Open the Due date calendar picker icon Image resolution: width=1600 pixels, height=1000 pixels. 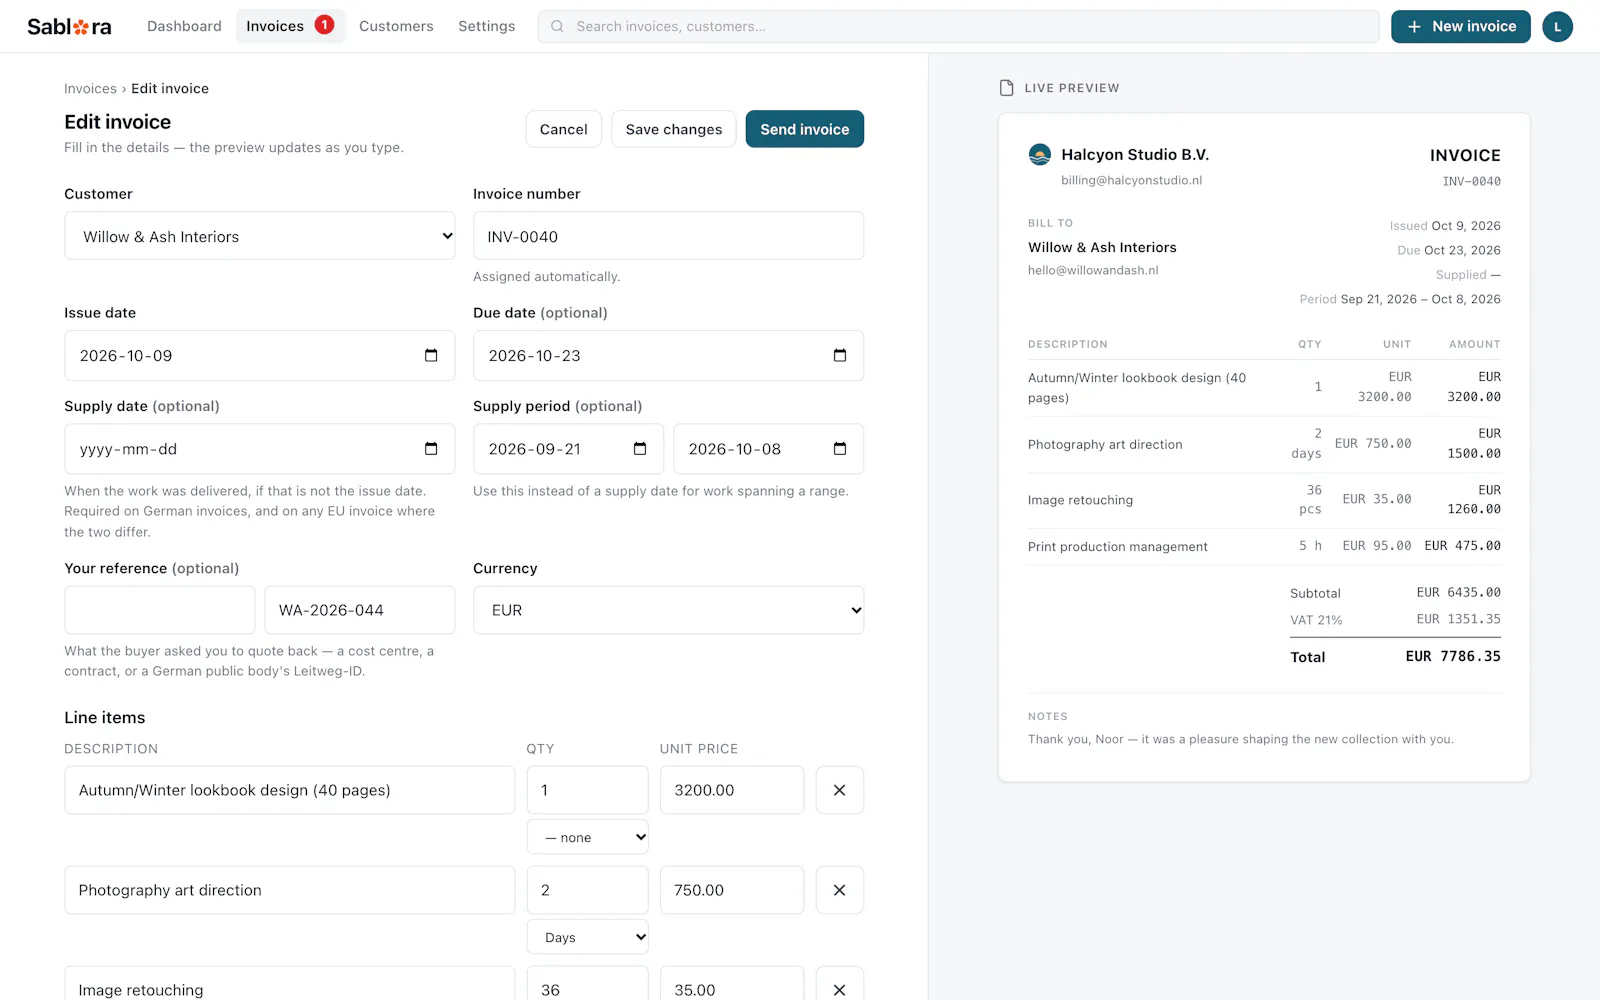click(840, 355)
